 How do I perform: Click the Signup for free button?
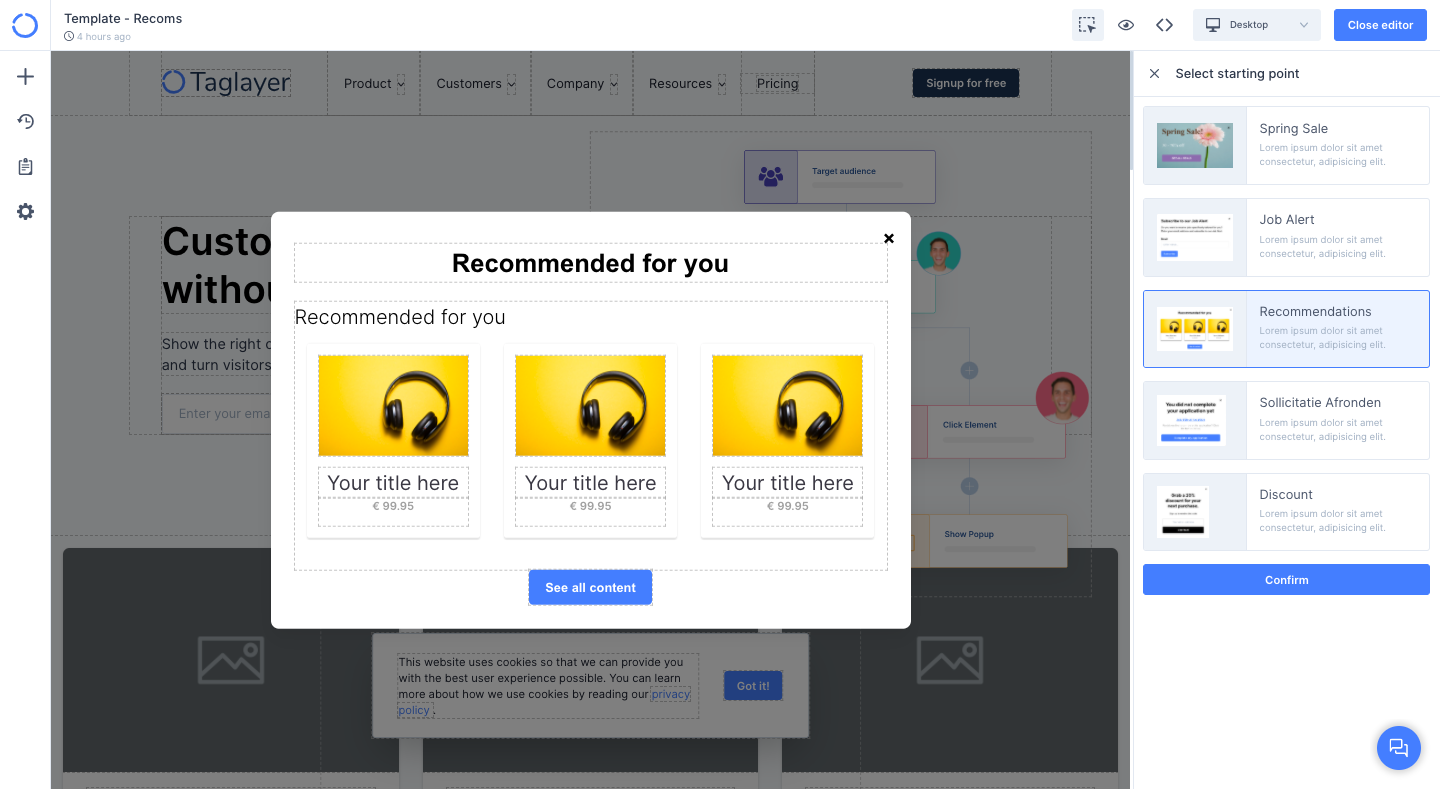click(x=966, y=83)
